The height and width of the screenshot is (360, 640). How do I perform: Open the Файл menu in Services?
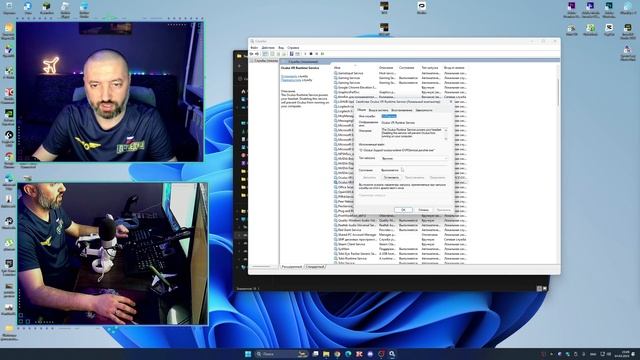pos(254,48)
